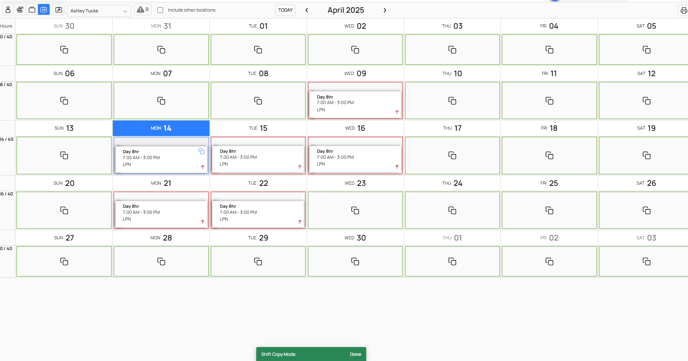Click copy icon on Thursday May 01
The height and width of the screenshot is (361, 688).
tap(452, 261)
